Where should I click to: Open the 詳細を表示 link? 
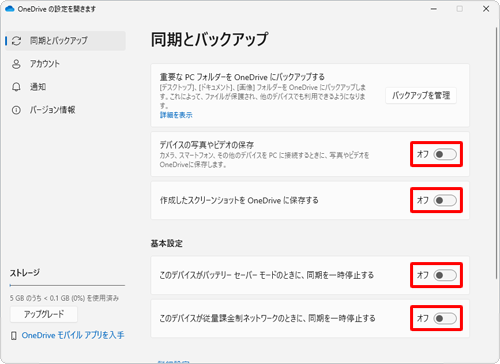point(176,115)
